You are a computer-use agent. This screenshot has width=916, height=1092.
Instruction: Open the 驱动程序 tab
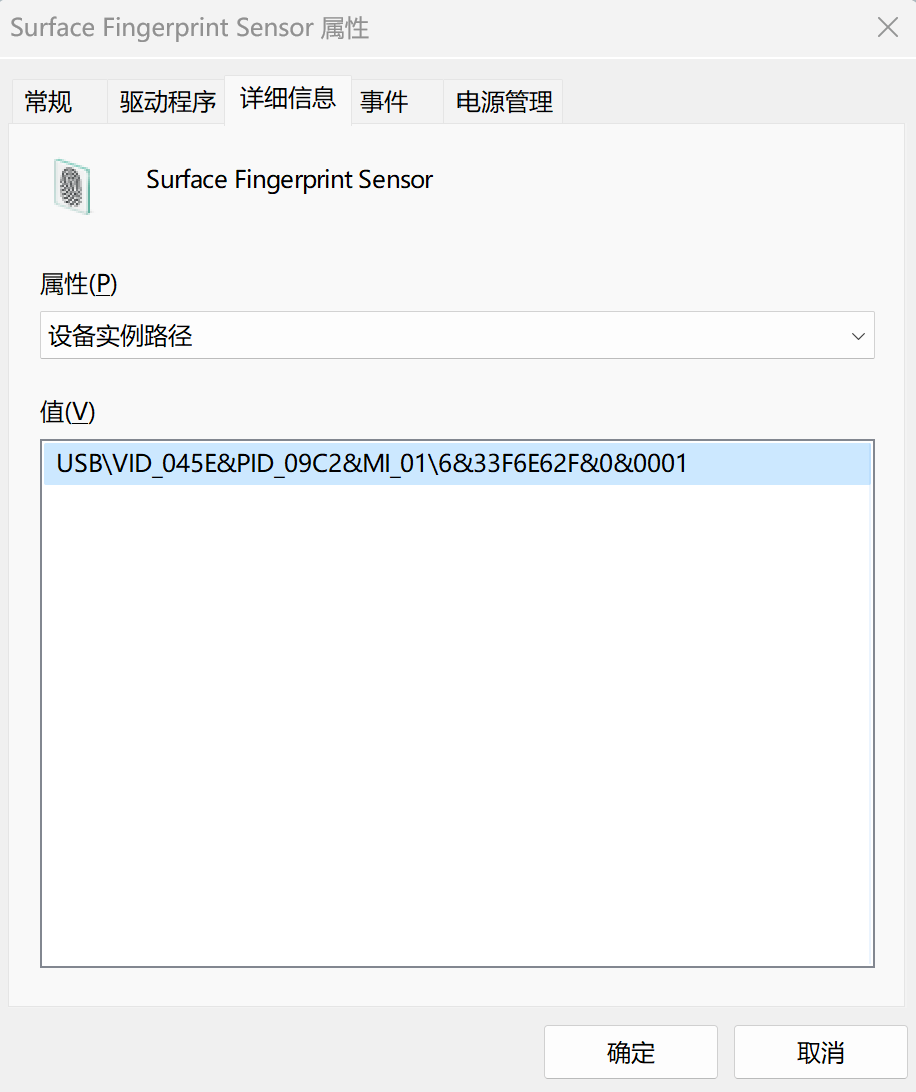click(166, 102)
